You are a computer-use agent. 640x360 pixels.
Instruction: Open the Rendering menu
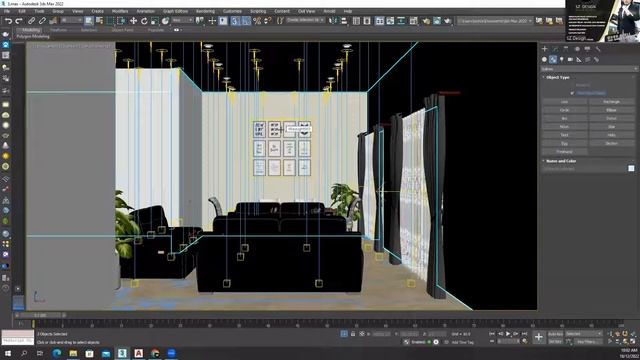click(205, 11)
